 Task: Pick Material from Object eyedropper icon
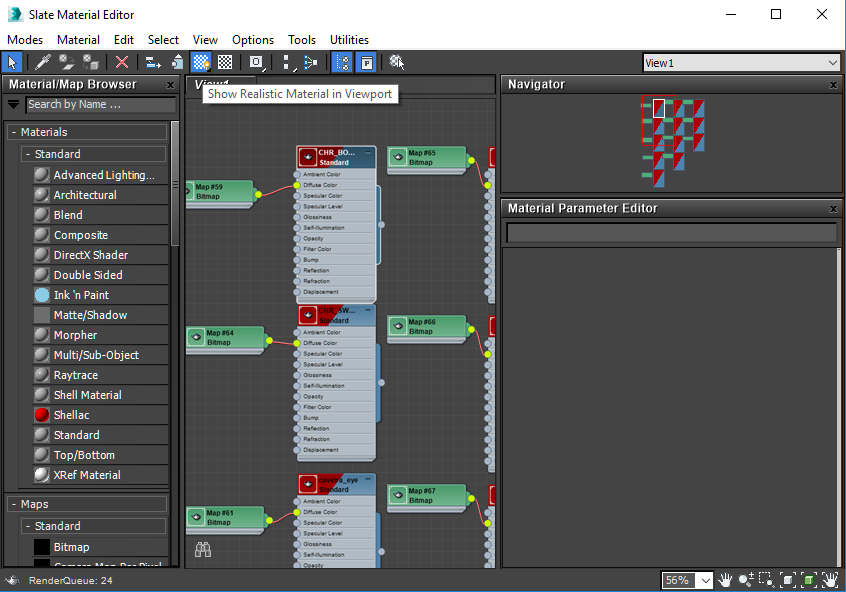pos(42,62)
